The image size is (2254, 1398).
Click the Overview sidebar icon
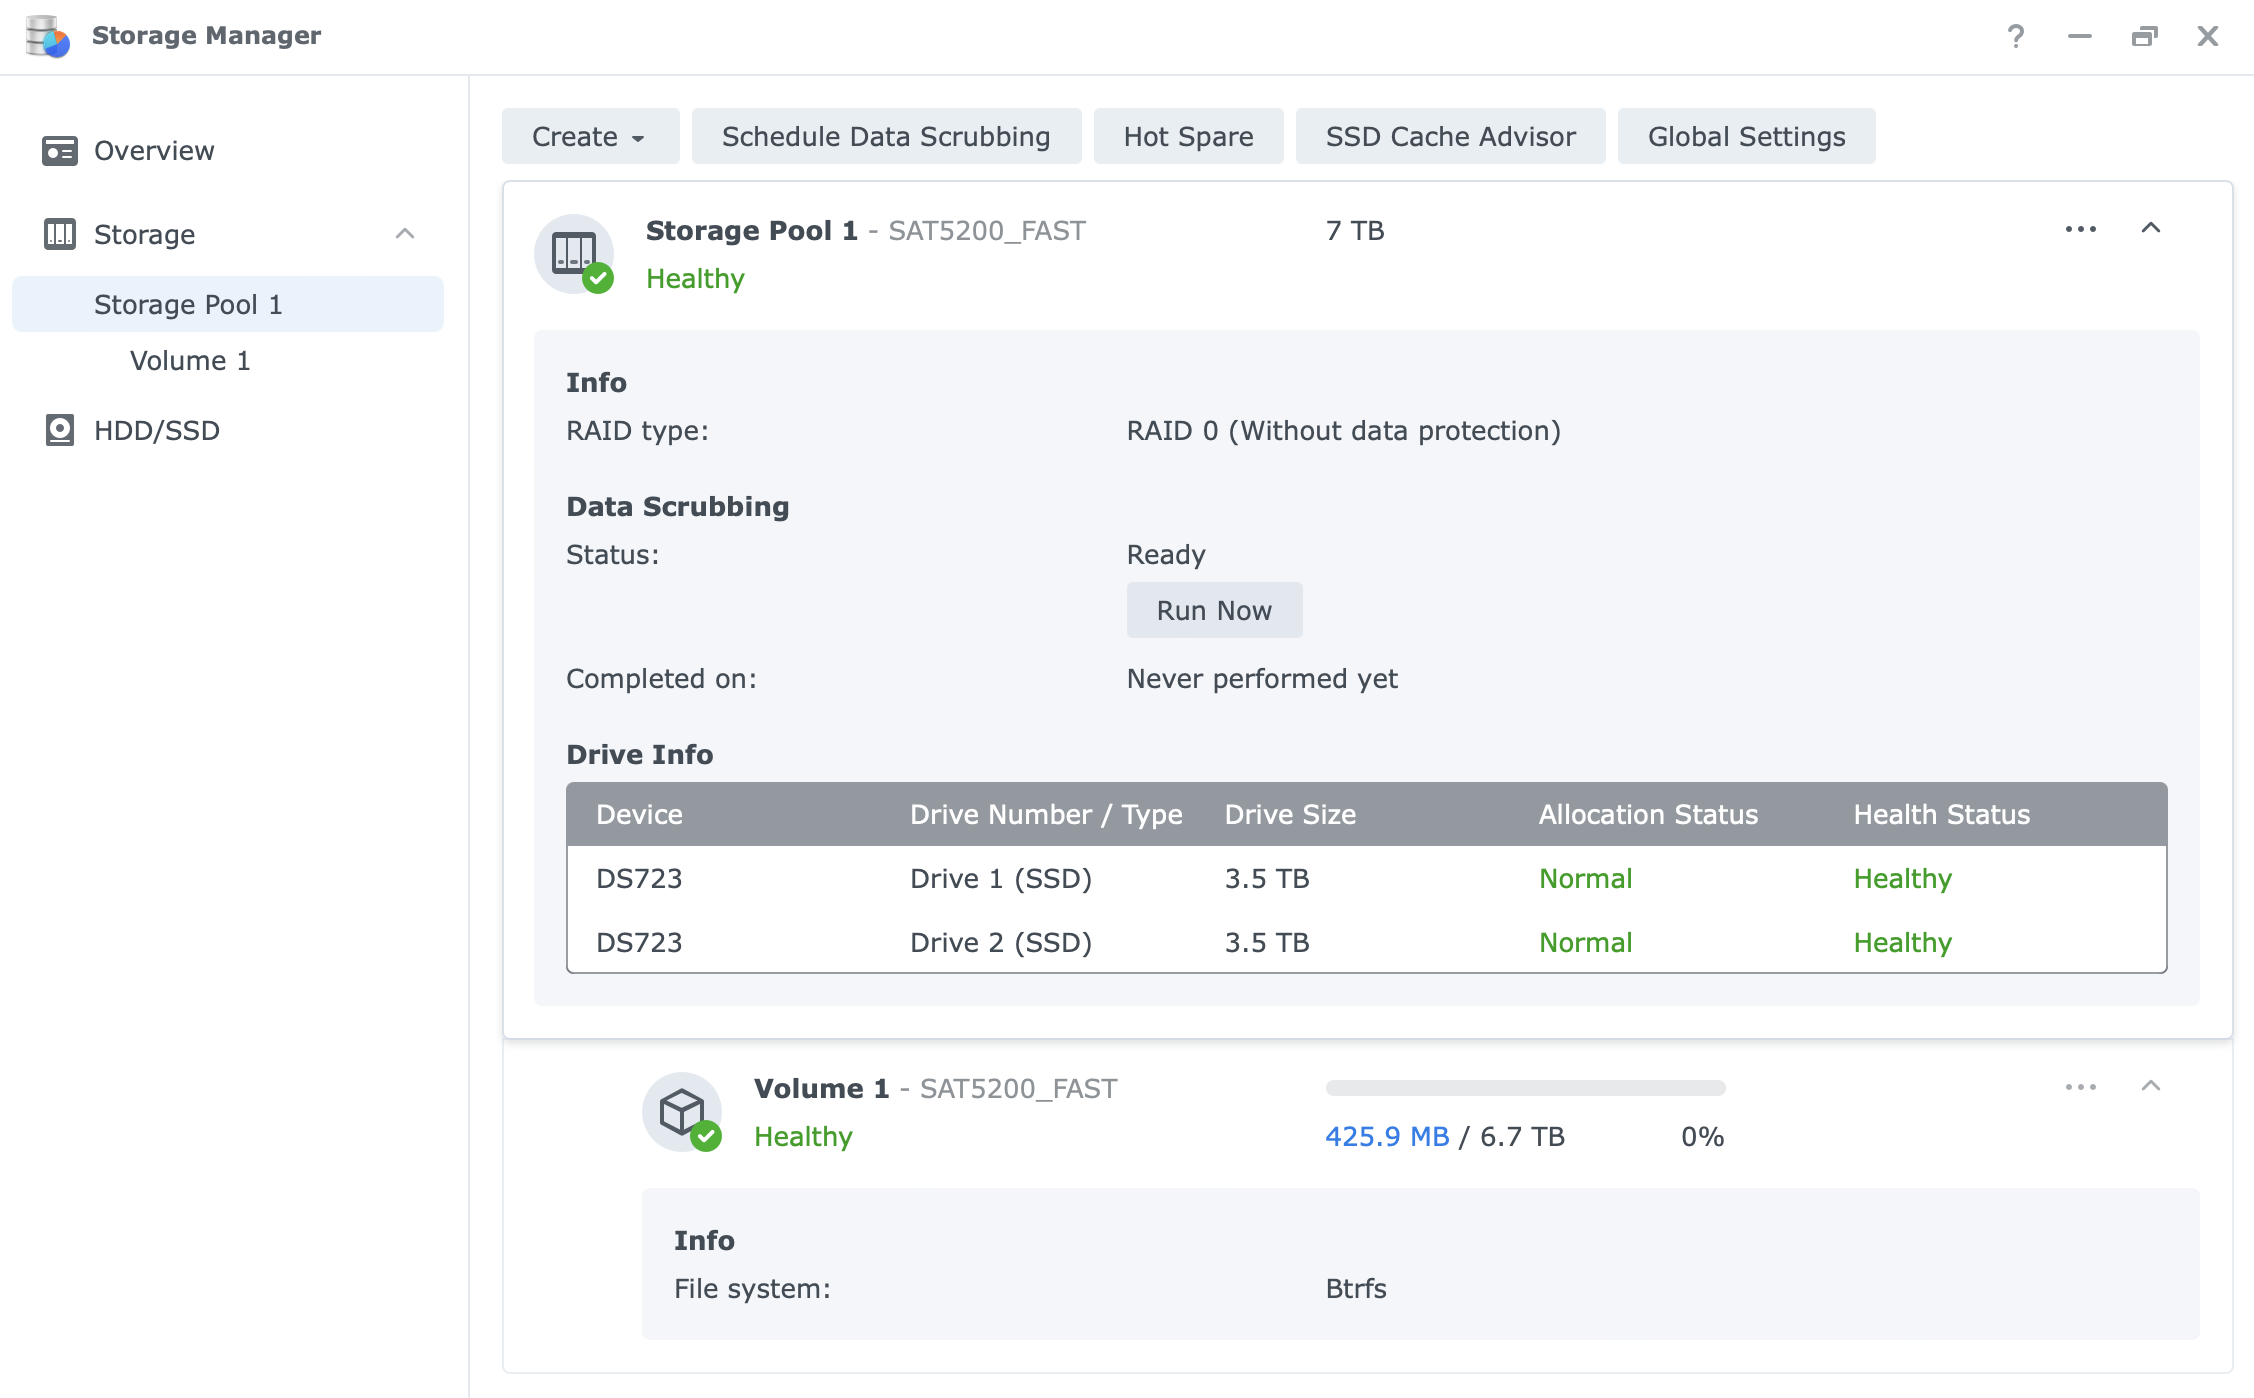click(x=60, y=151)
